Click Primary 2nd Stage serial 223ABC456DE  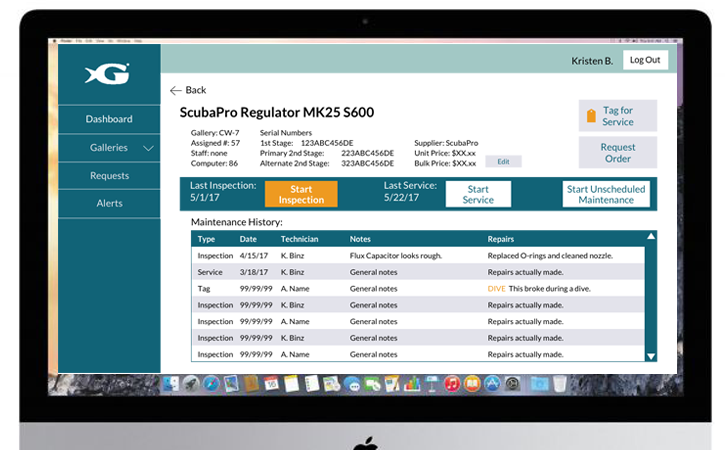coord(368,153)
